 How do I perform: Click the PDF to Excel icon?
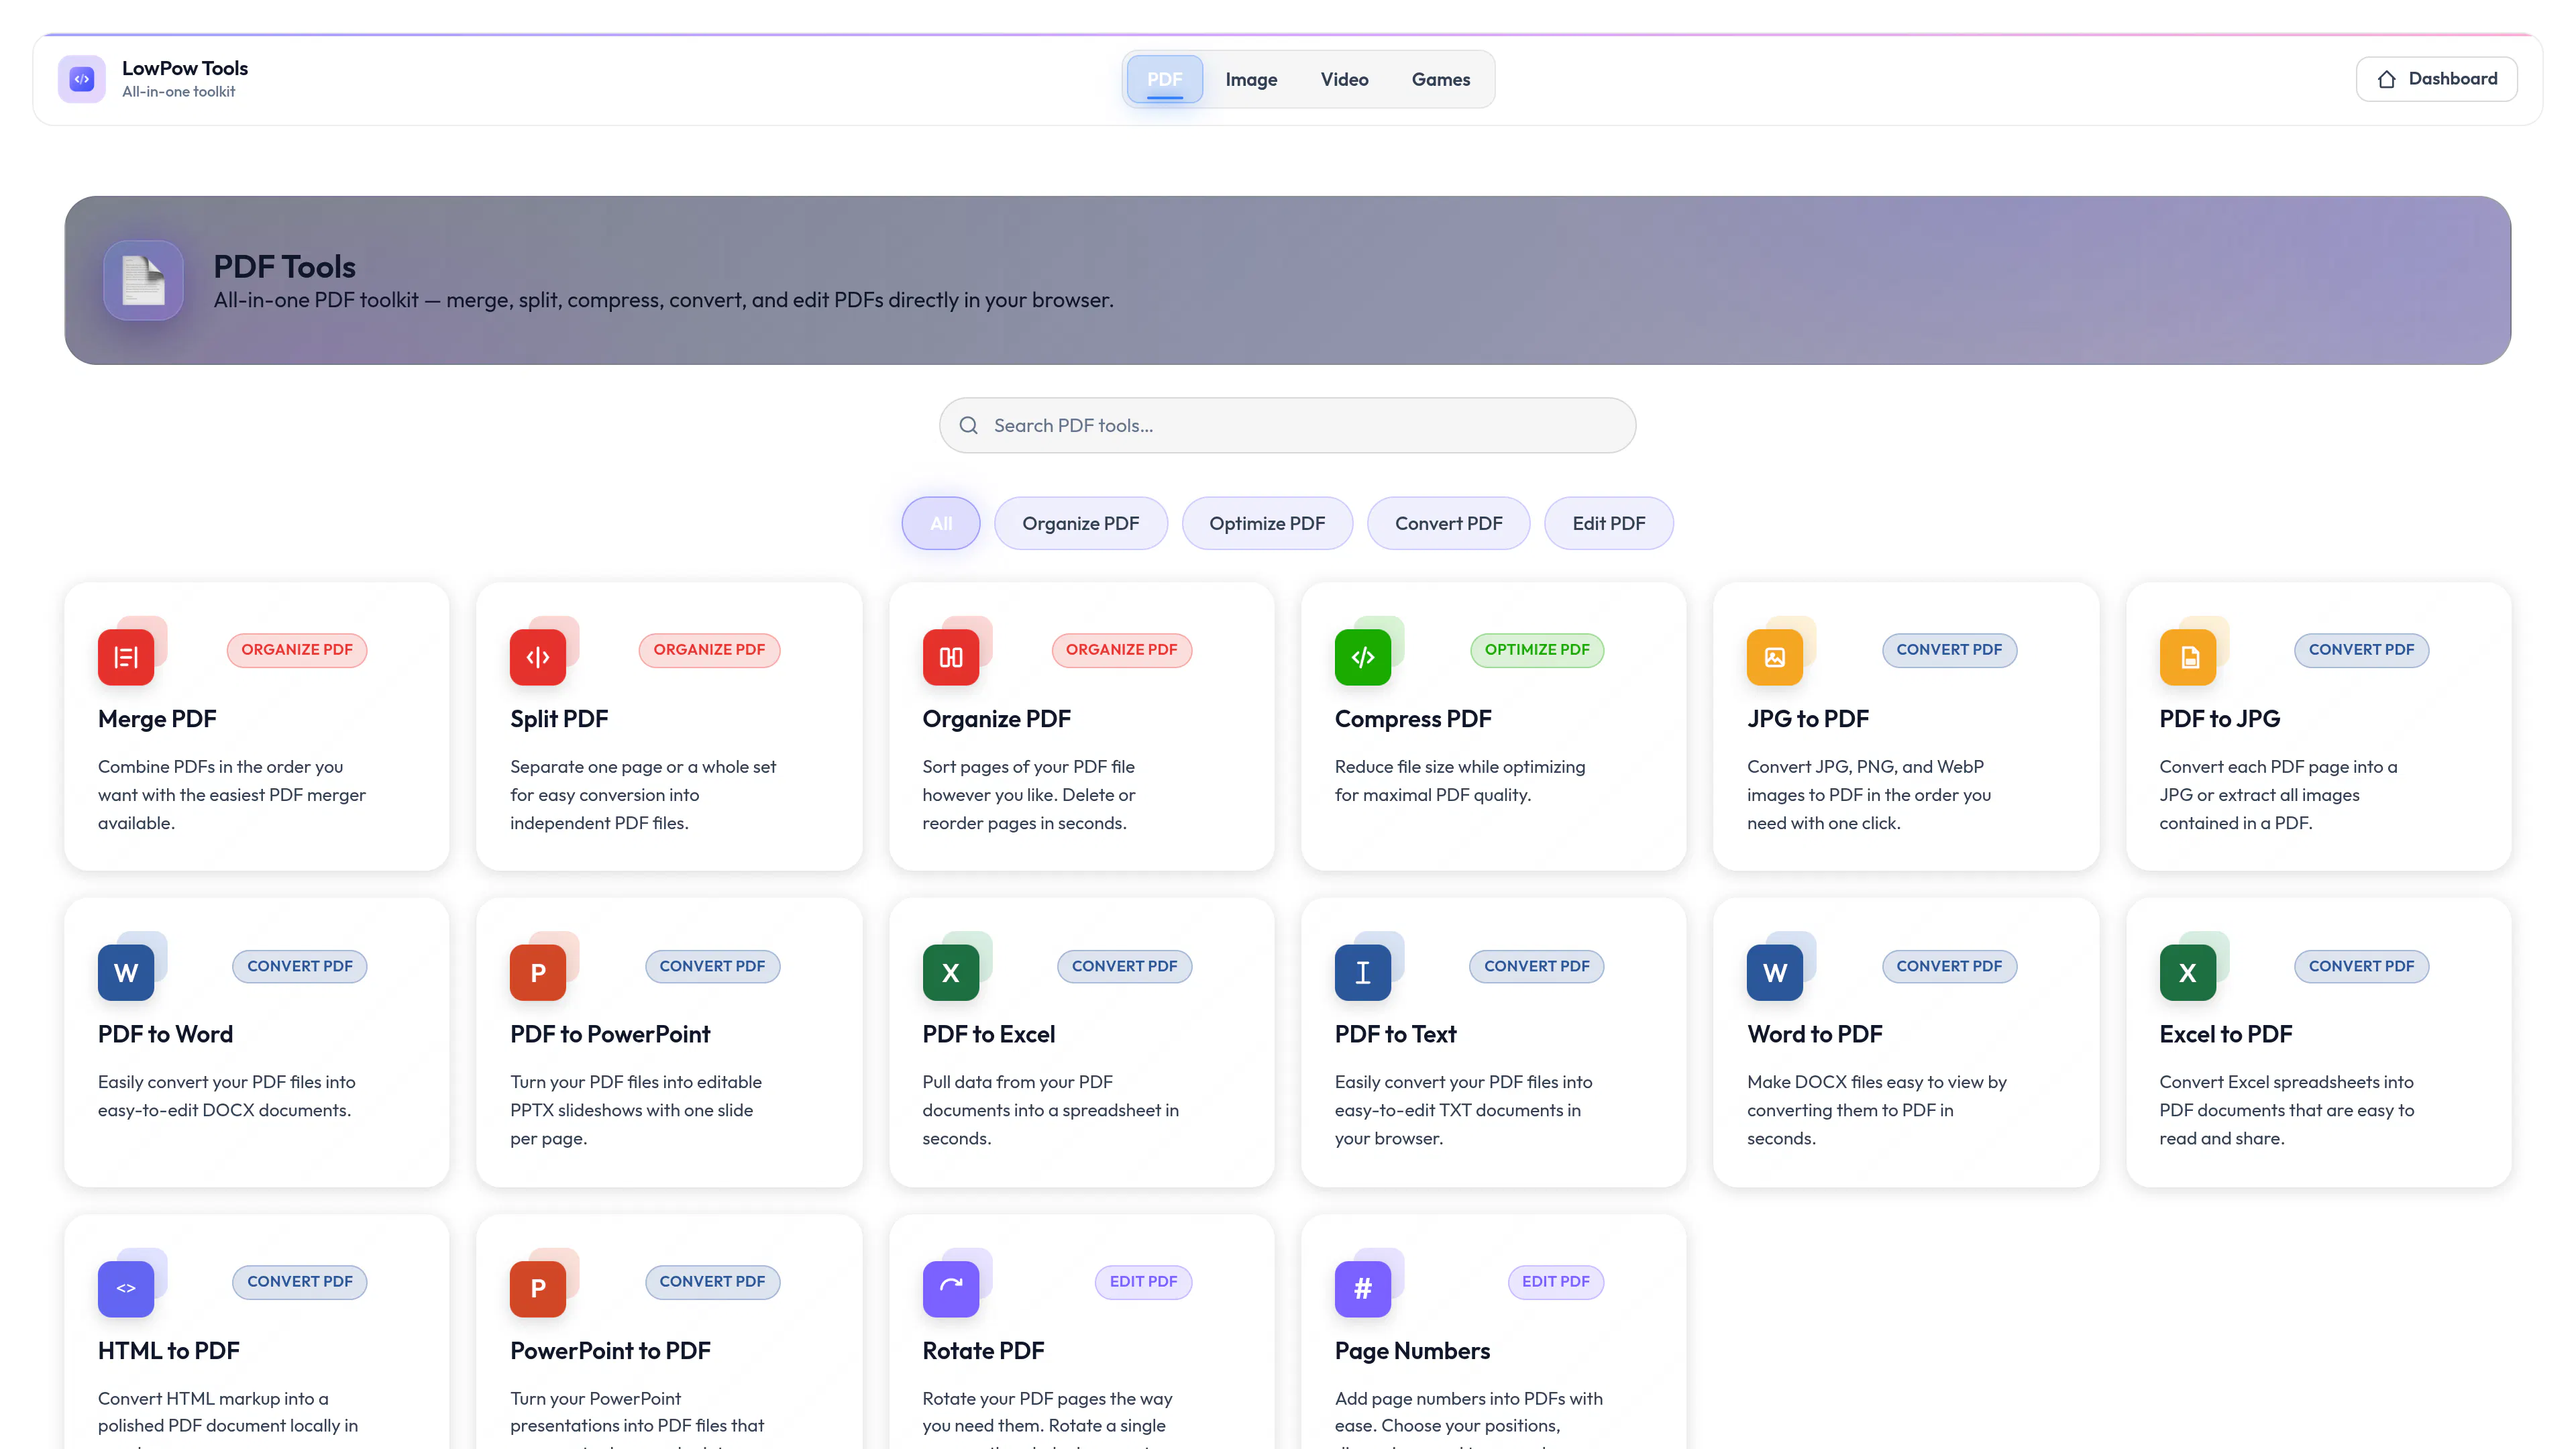click(x=951, y=973)
